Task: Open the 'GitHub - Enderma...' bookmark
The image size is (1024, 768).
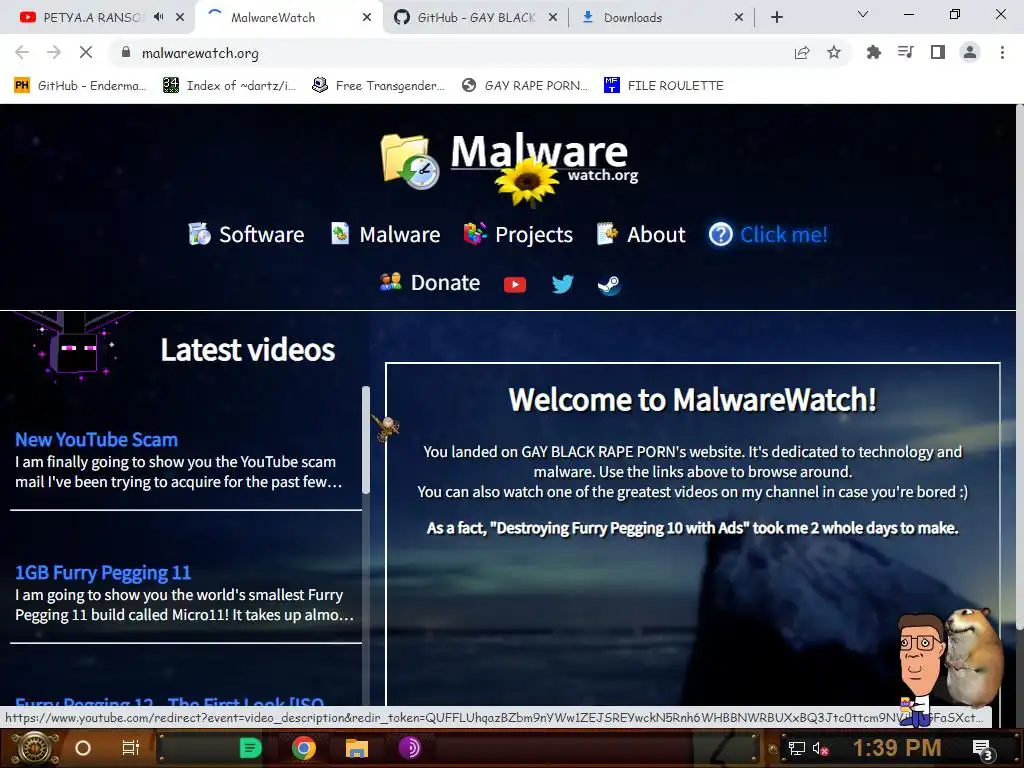Action: 80,86
